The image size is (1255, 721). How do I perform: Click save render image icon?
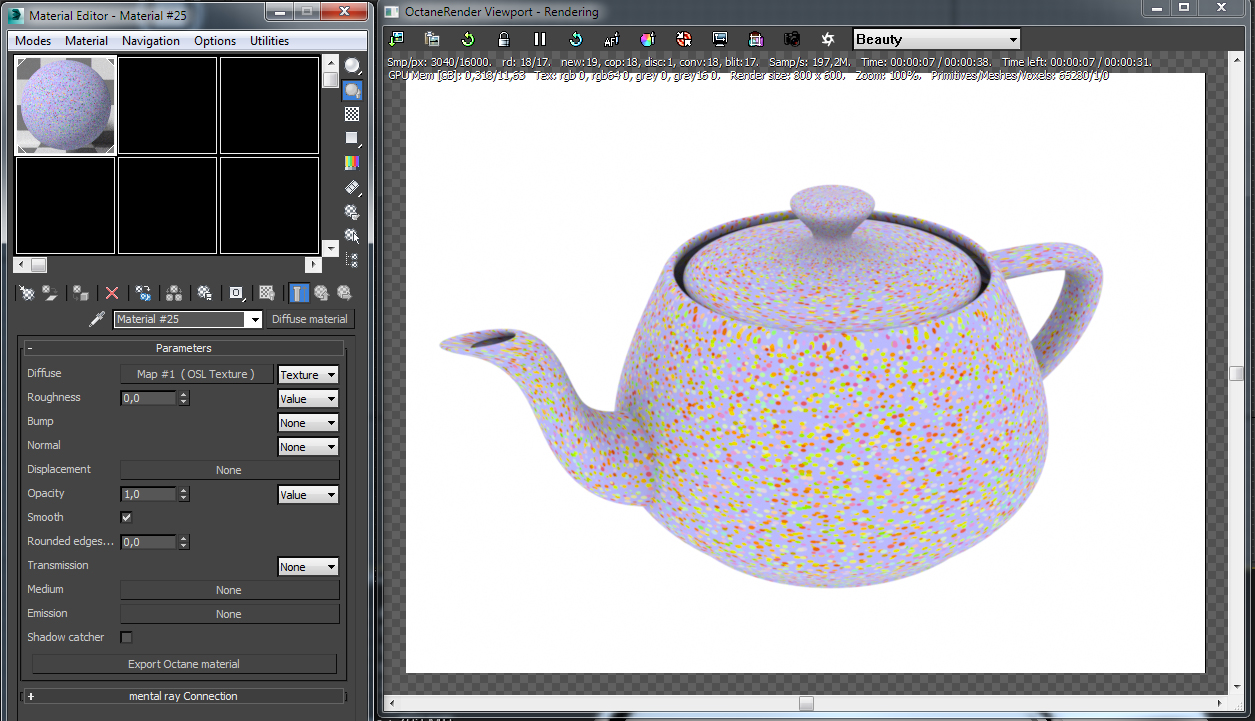point(756,39)
